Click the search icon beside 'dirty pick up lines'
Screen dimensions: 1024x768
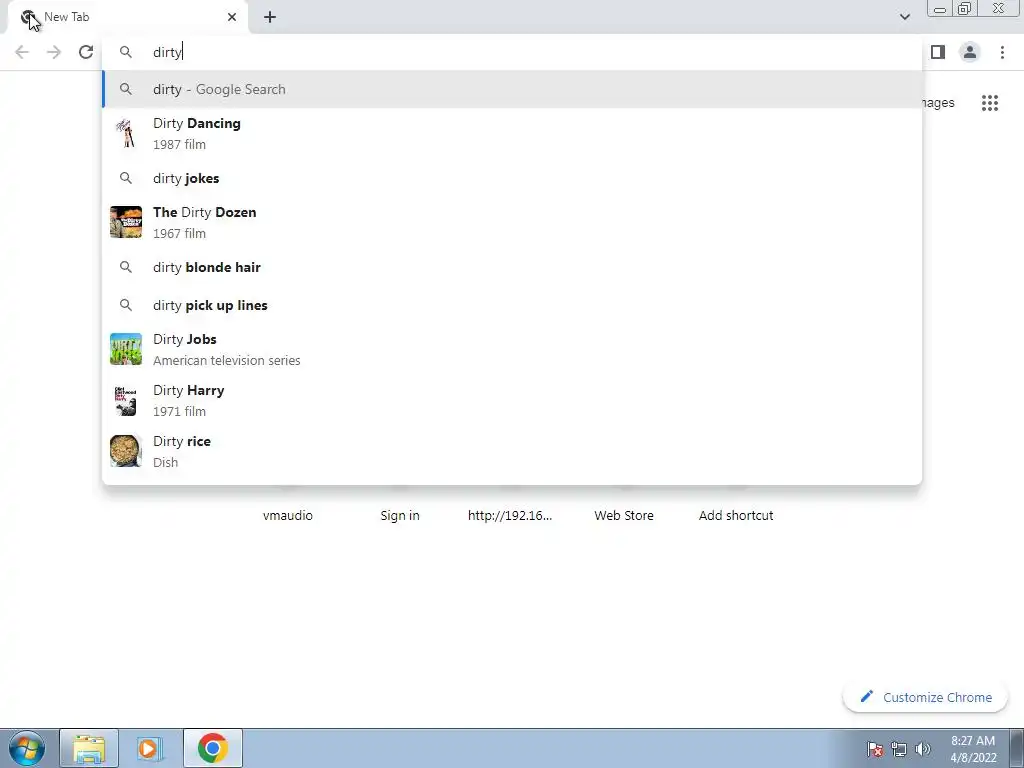pos(126,305)
